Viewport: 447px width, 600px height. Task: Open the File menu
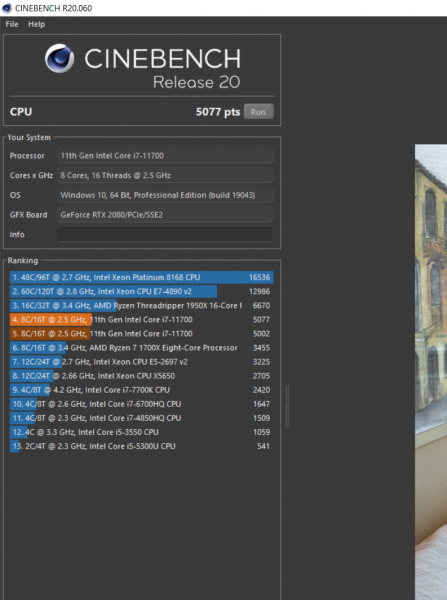pos(11,24)
